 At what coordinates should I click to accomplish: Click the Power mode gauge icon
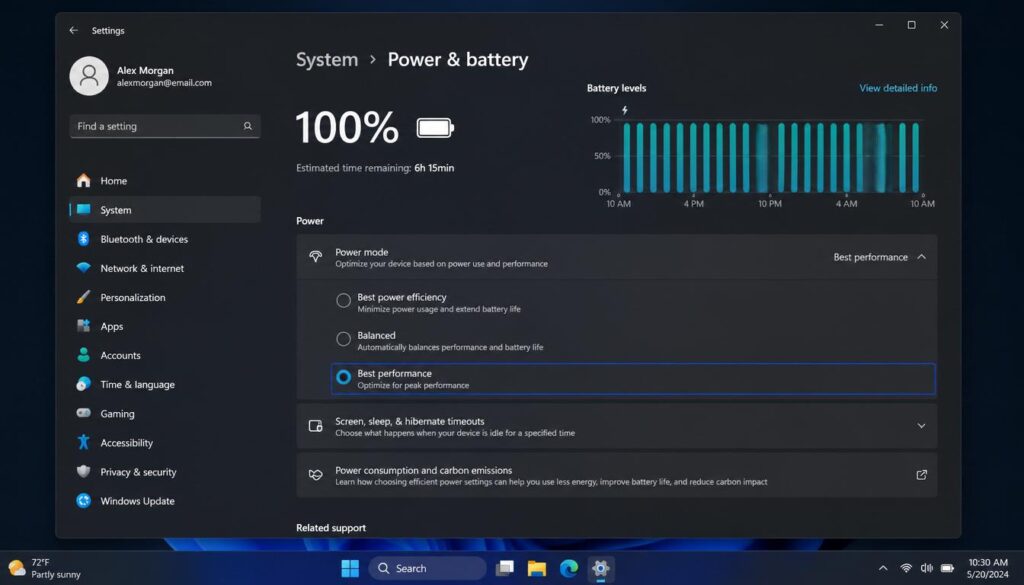315,257
